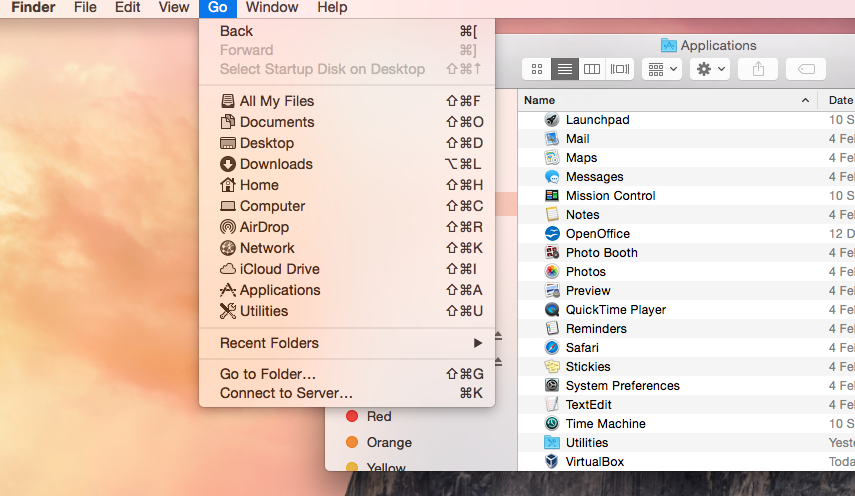
Task: Select the QuickTime Player app icon
Action: [x=552, y=310]
